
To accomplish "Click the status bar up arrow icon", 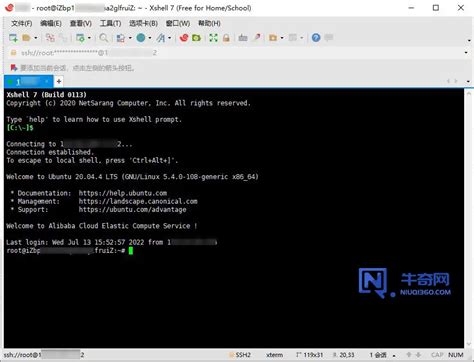I will point(409,355).
